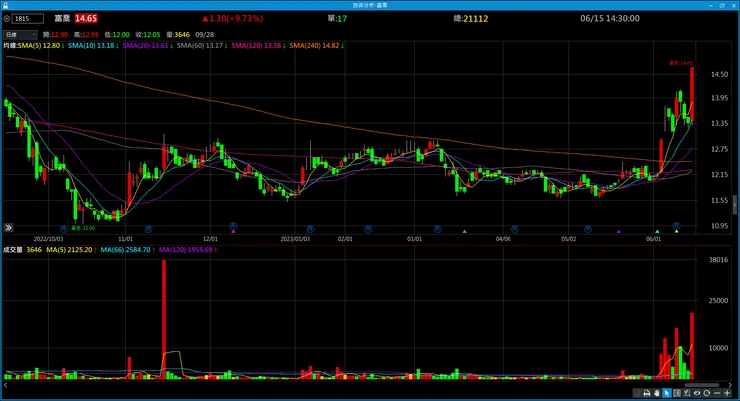The image size is (740, 401).
Task: Click the SMA(60) 13.17 indicator label
Action: coord(202,46)
